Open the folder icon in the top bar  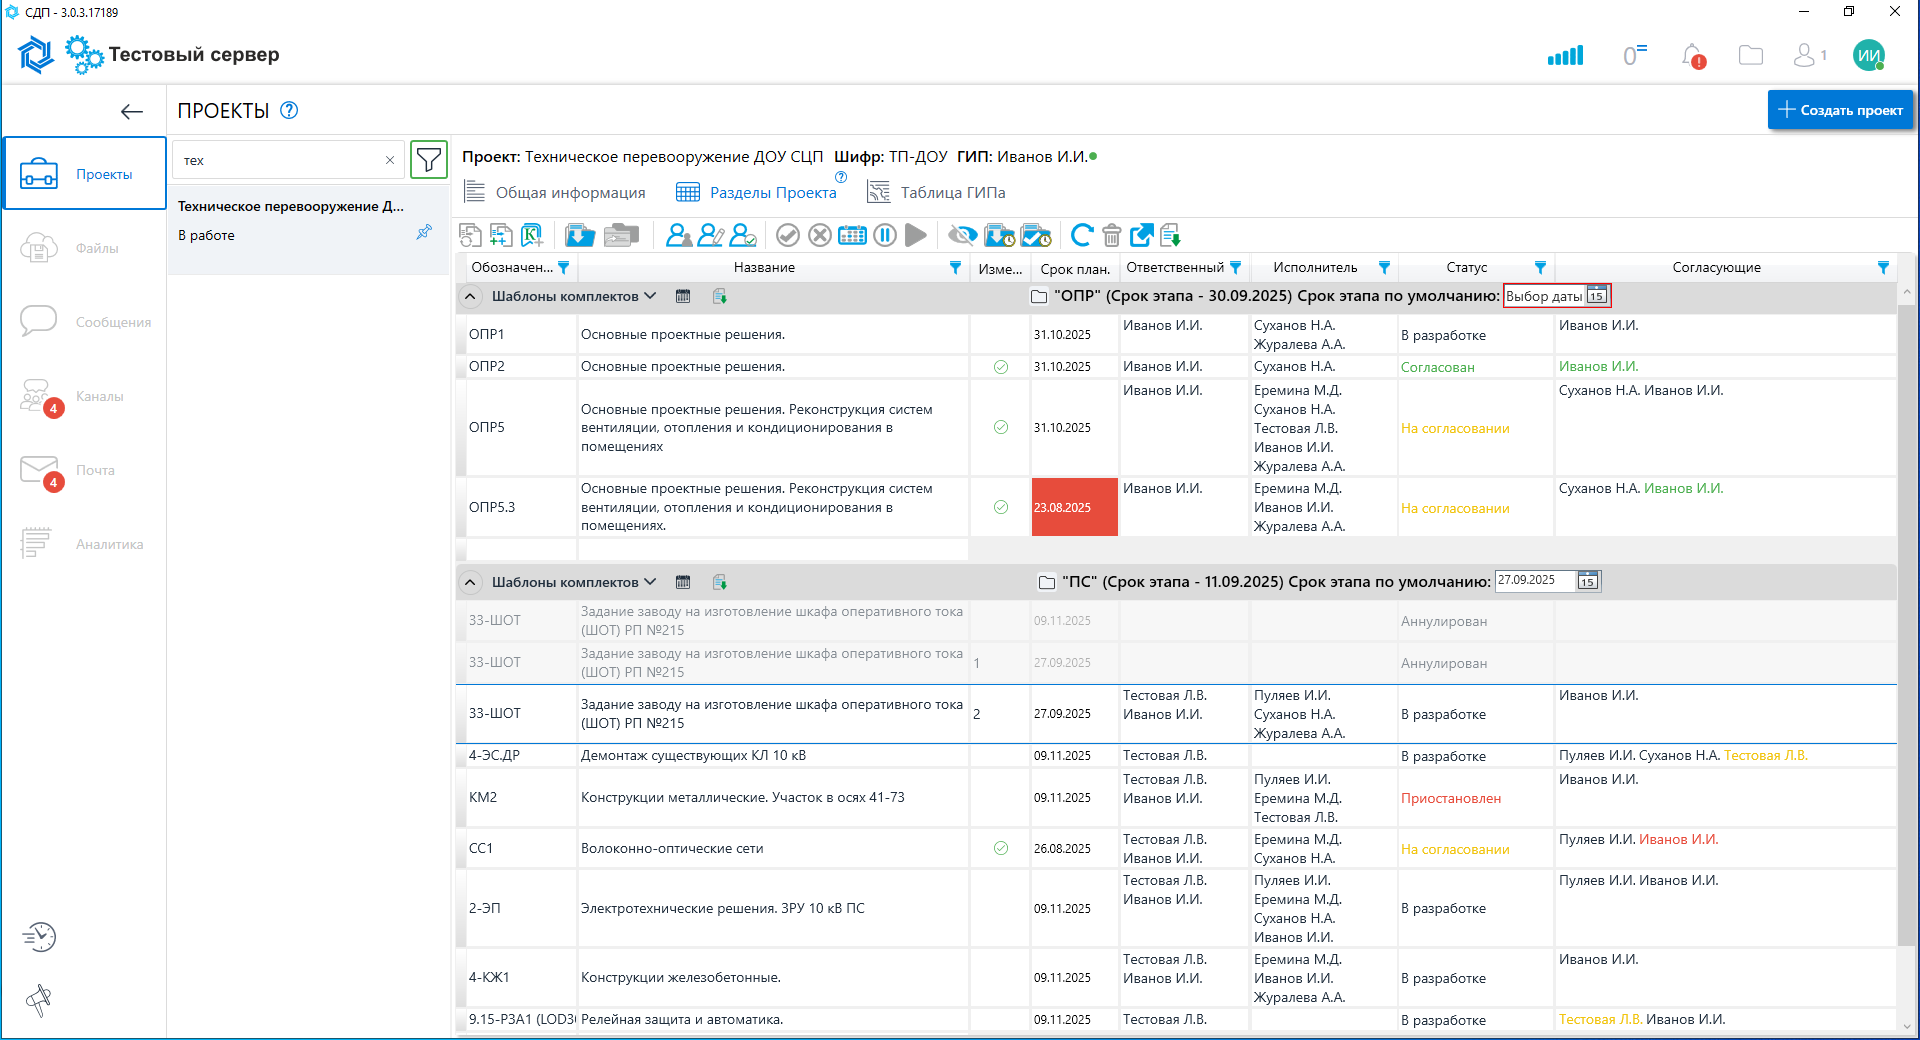tap(1751, 56)
